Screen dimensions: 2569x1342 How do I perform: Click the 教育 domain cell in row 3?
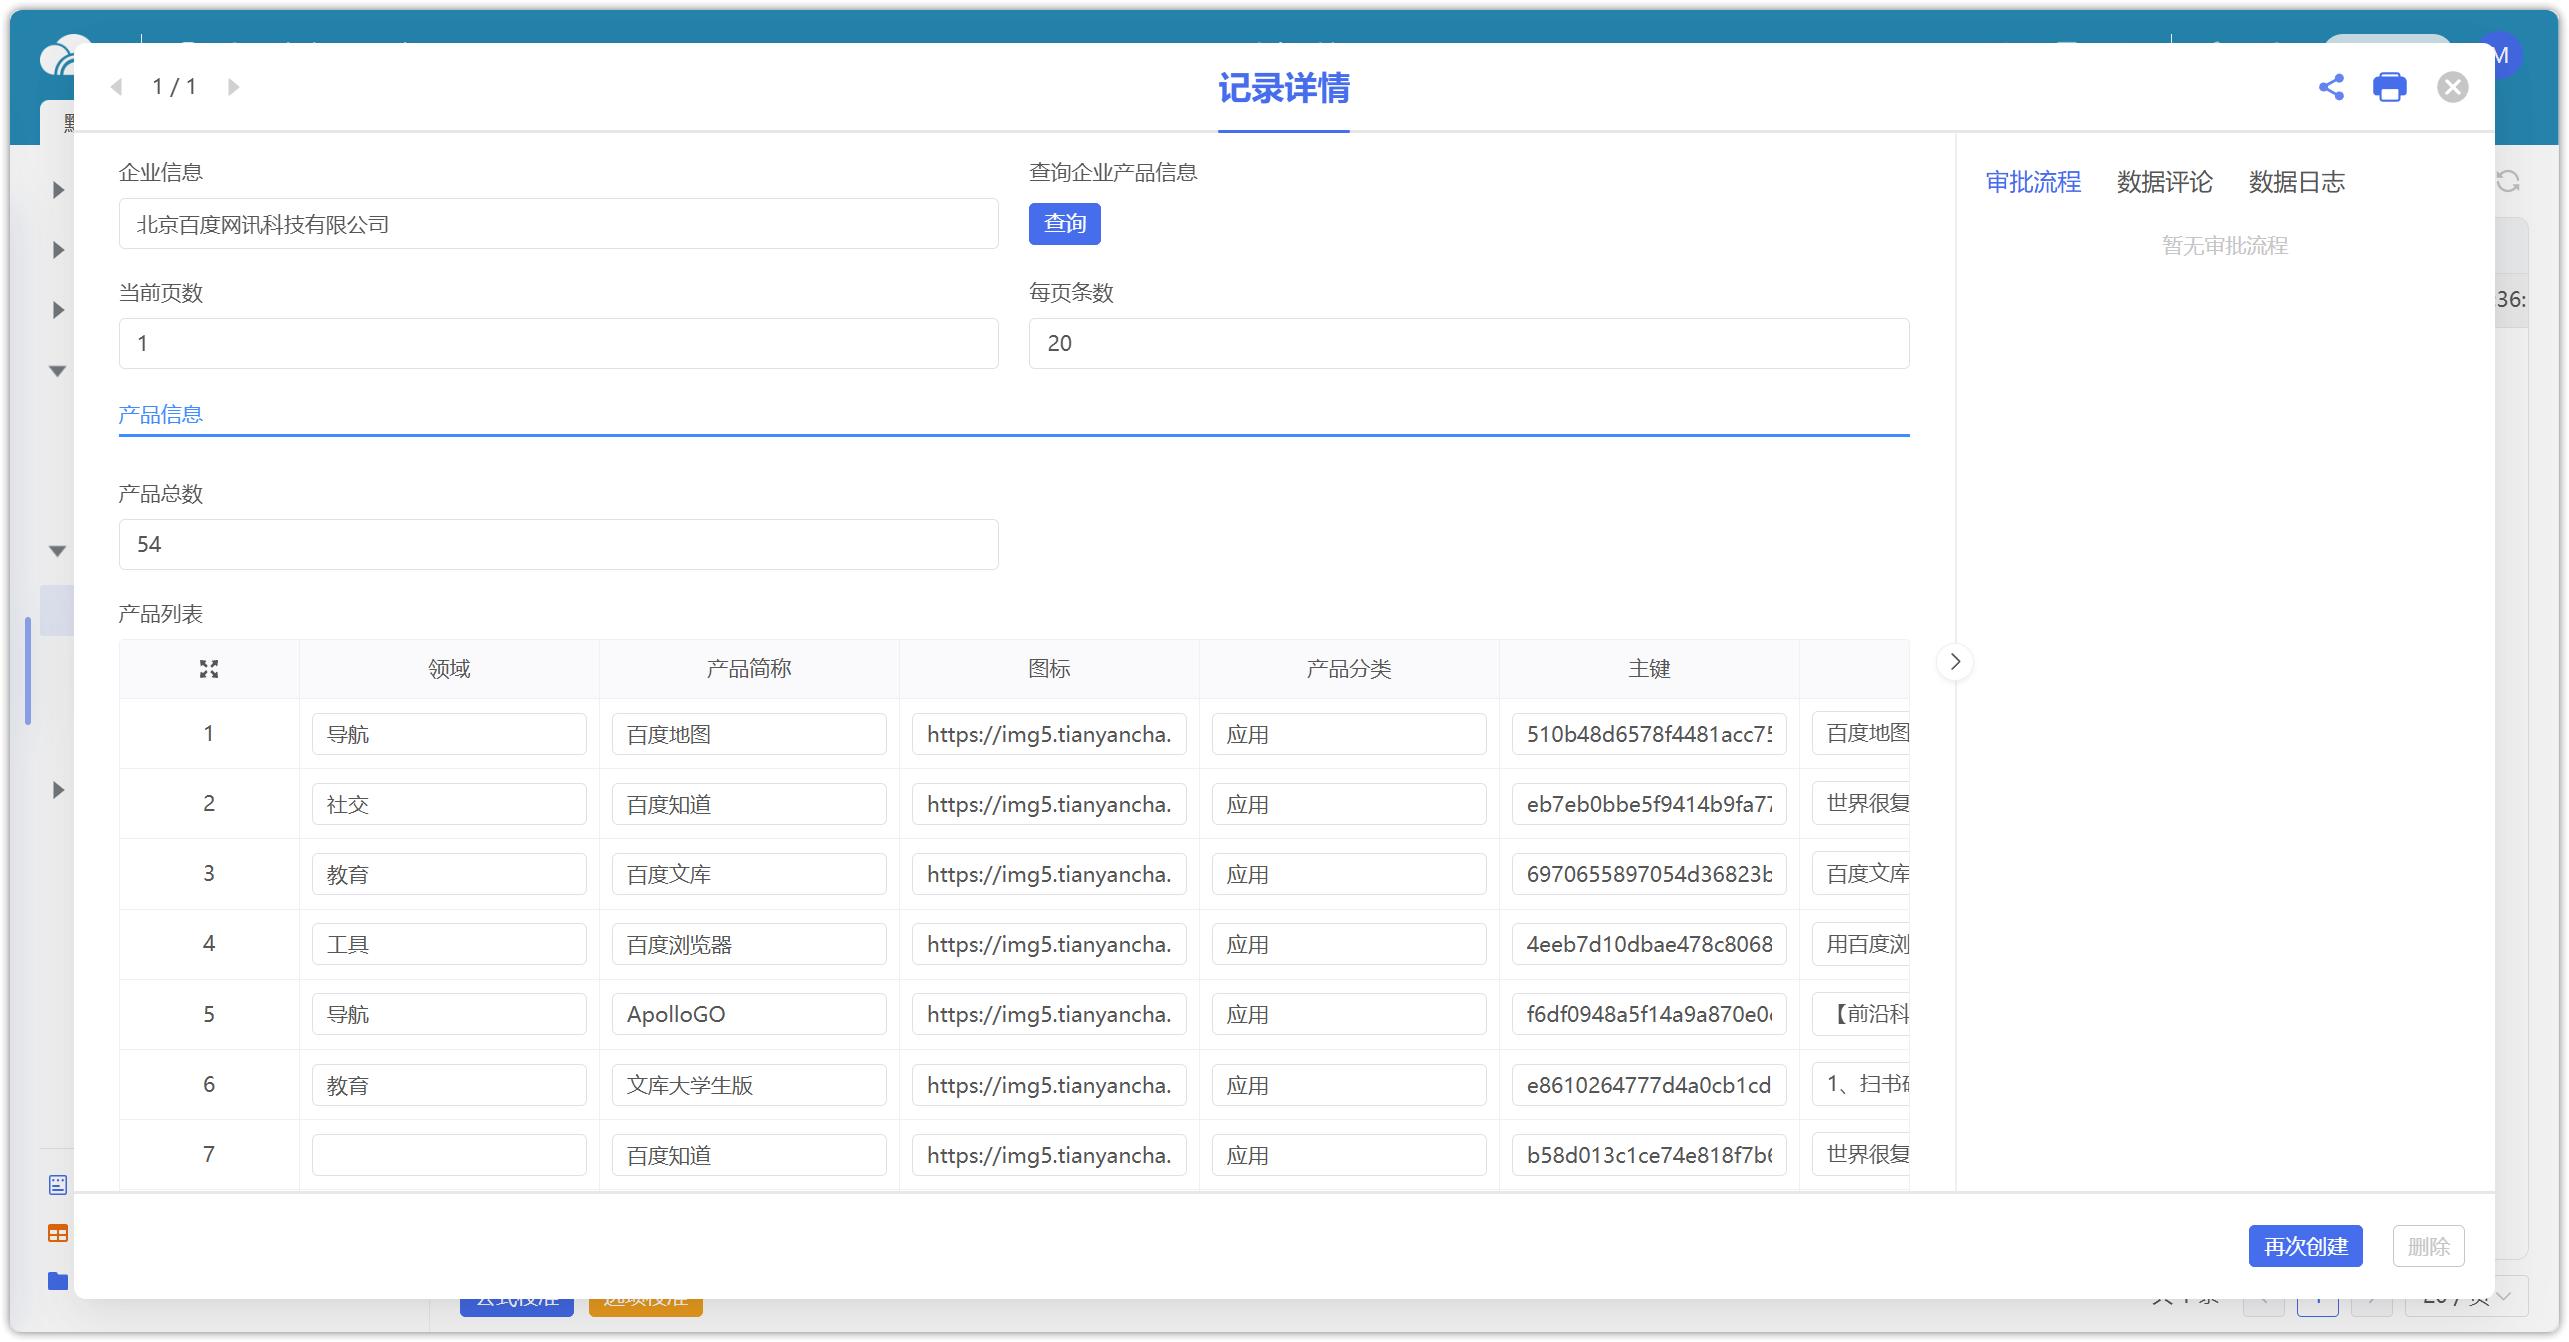click(x=449, y=874)
